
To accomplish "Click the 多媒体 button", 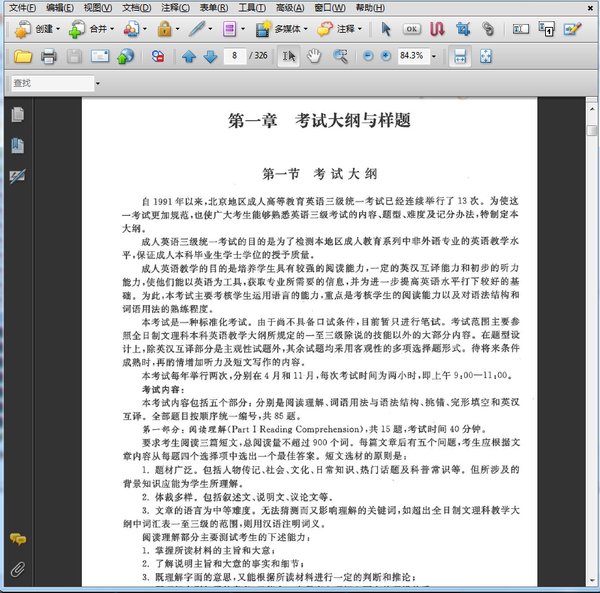I will click(x=277, y=29).
